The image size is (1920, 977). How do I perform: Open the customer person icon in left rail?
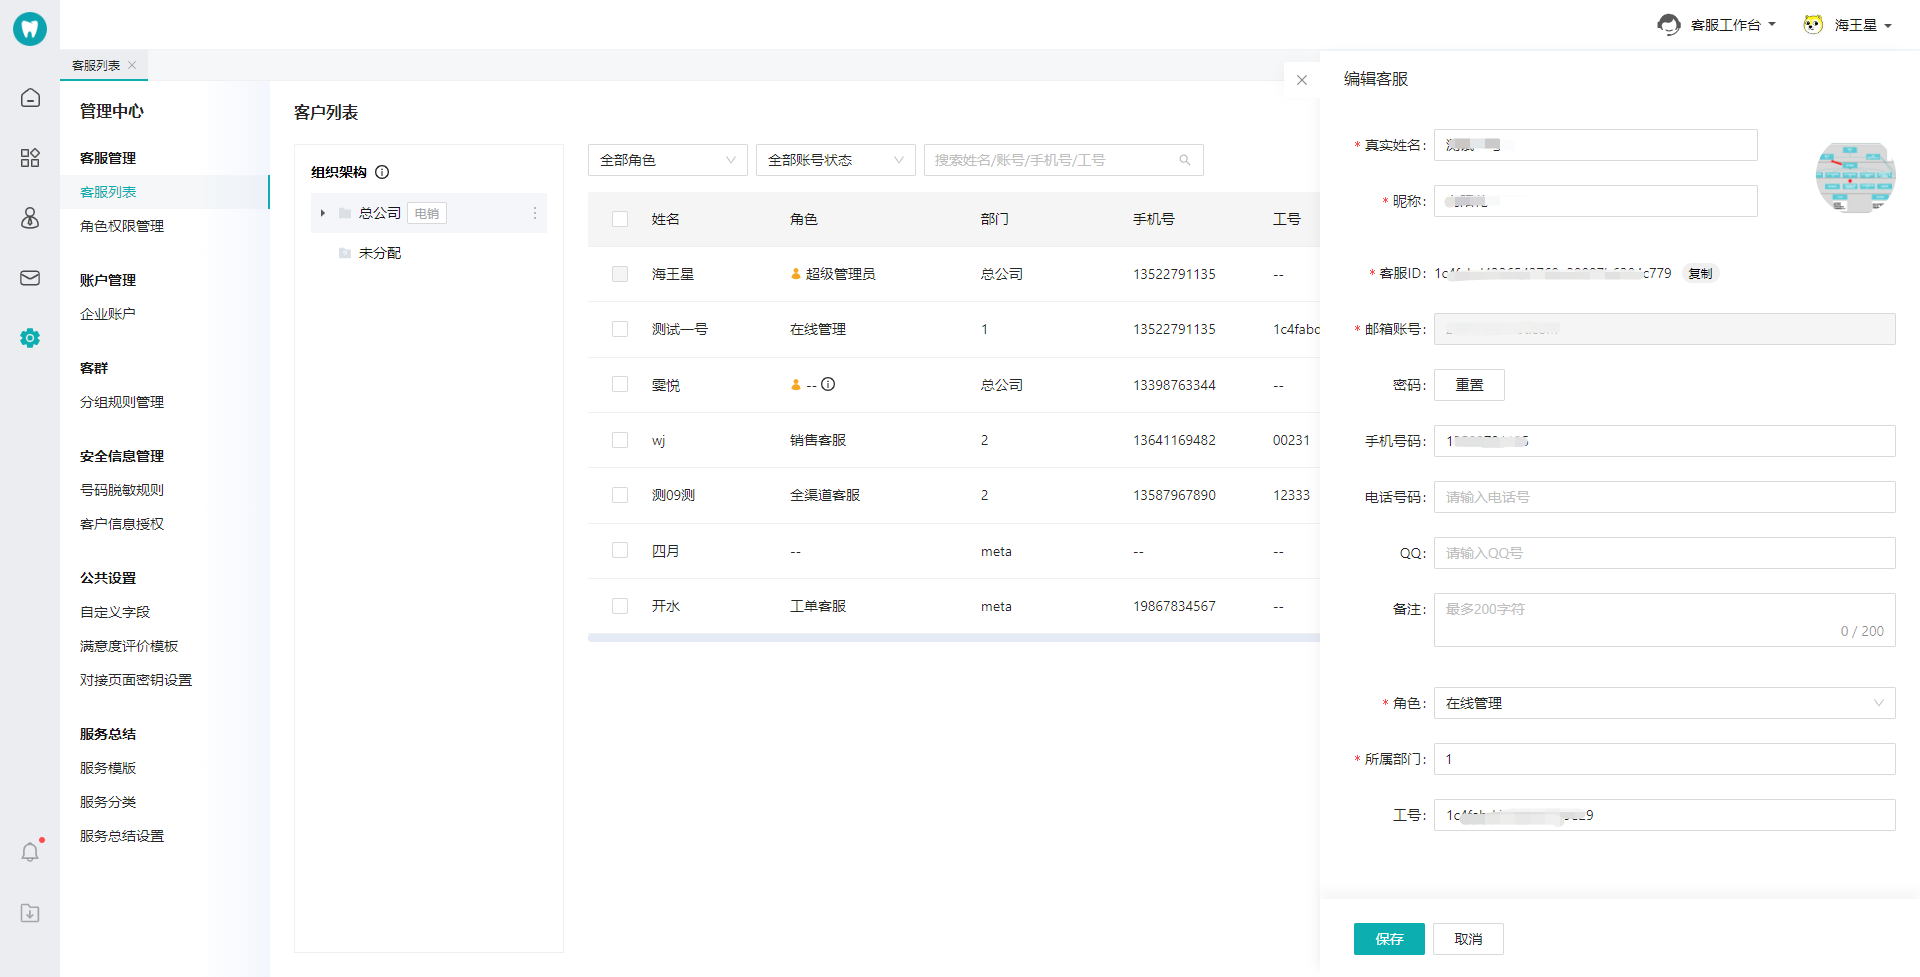tap(30, 218)
